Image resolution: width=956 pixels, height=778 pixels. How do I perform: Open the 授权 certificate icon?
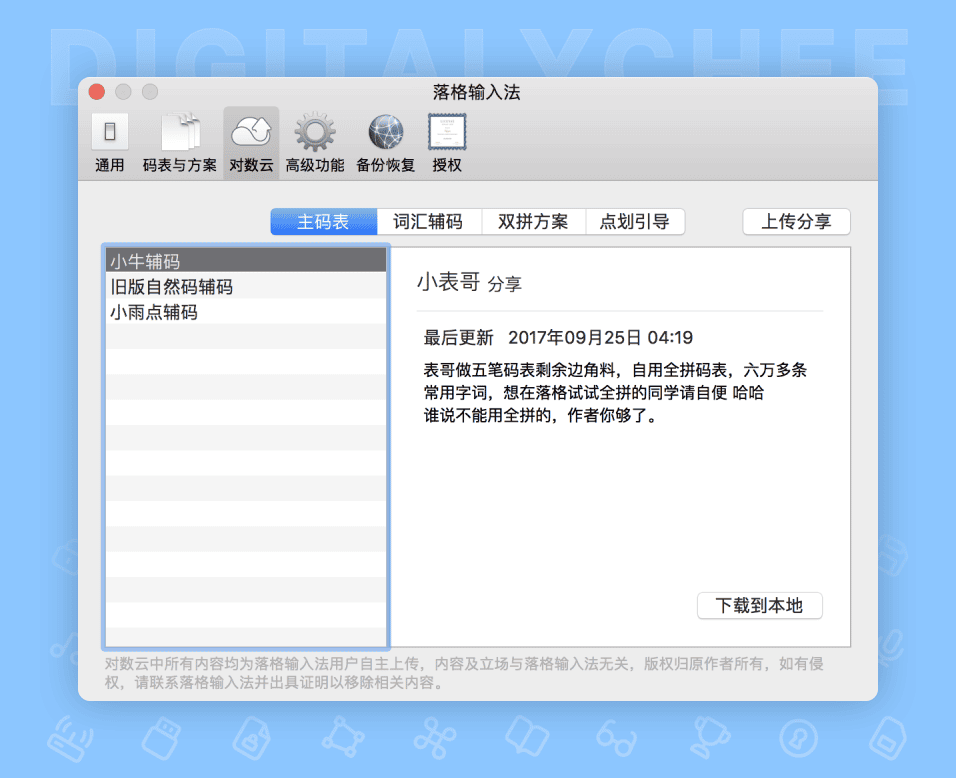click(447, 143)
